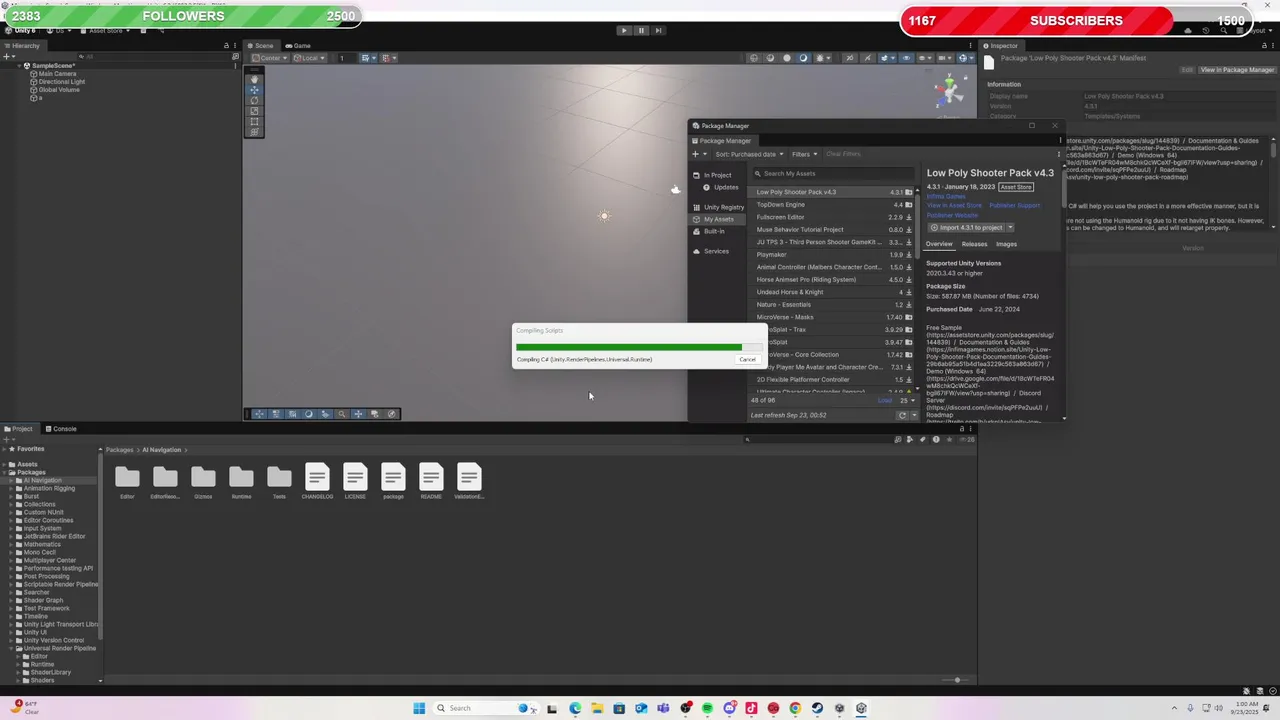The height and width of the screenshot is (720, 1280).
Task: Open the Images tab
Action: click(1006, 244)
